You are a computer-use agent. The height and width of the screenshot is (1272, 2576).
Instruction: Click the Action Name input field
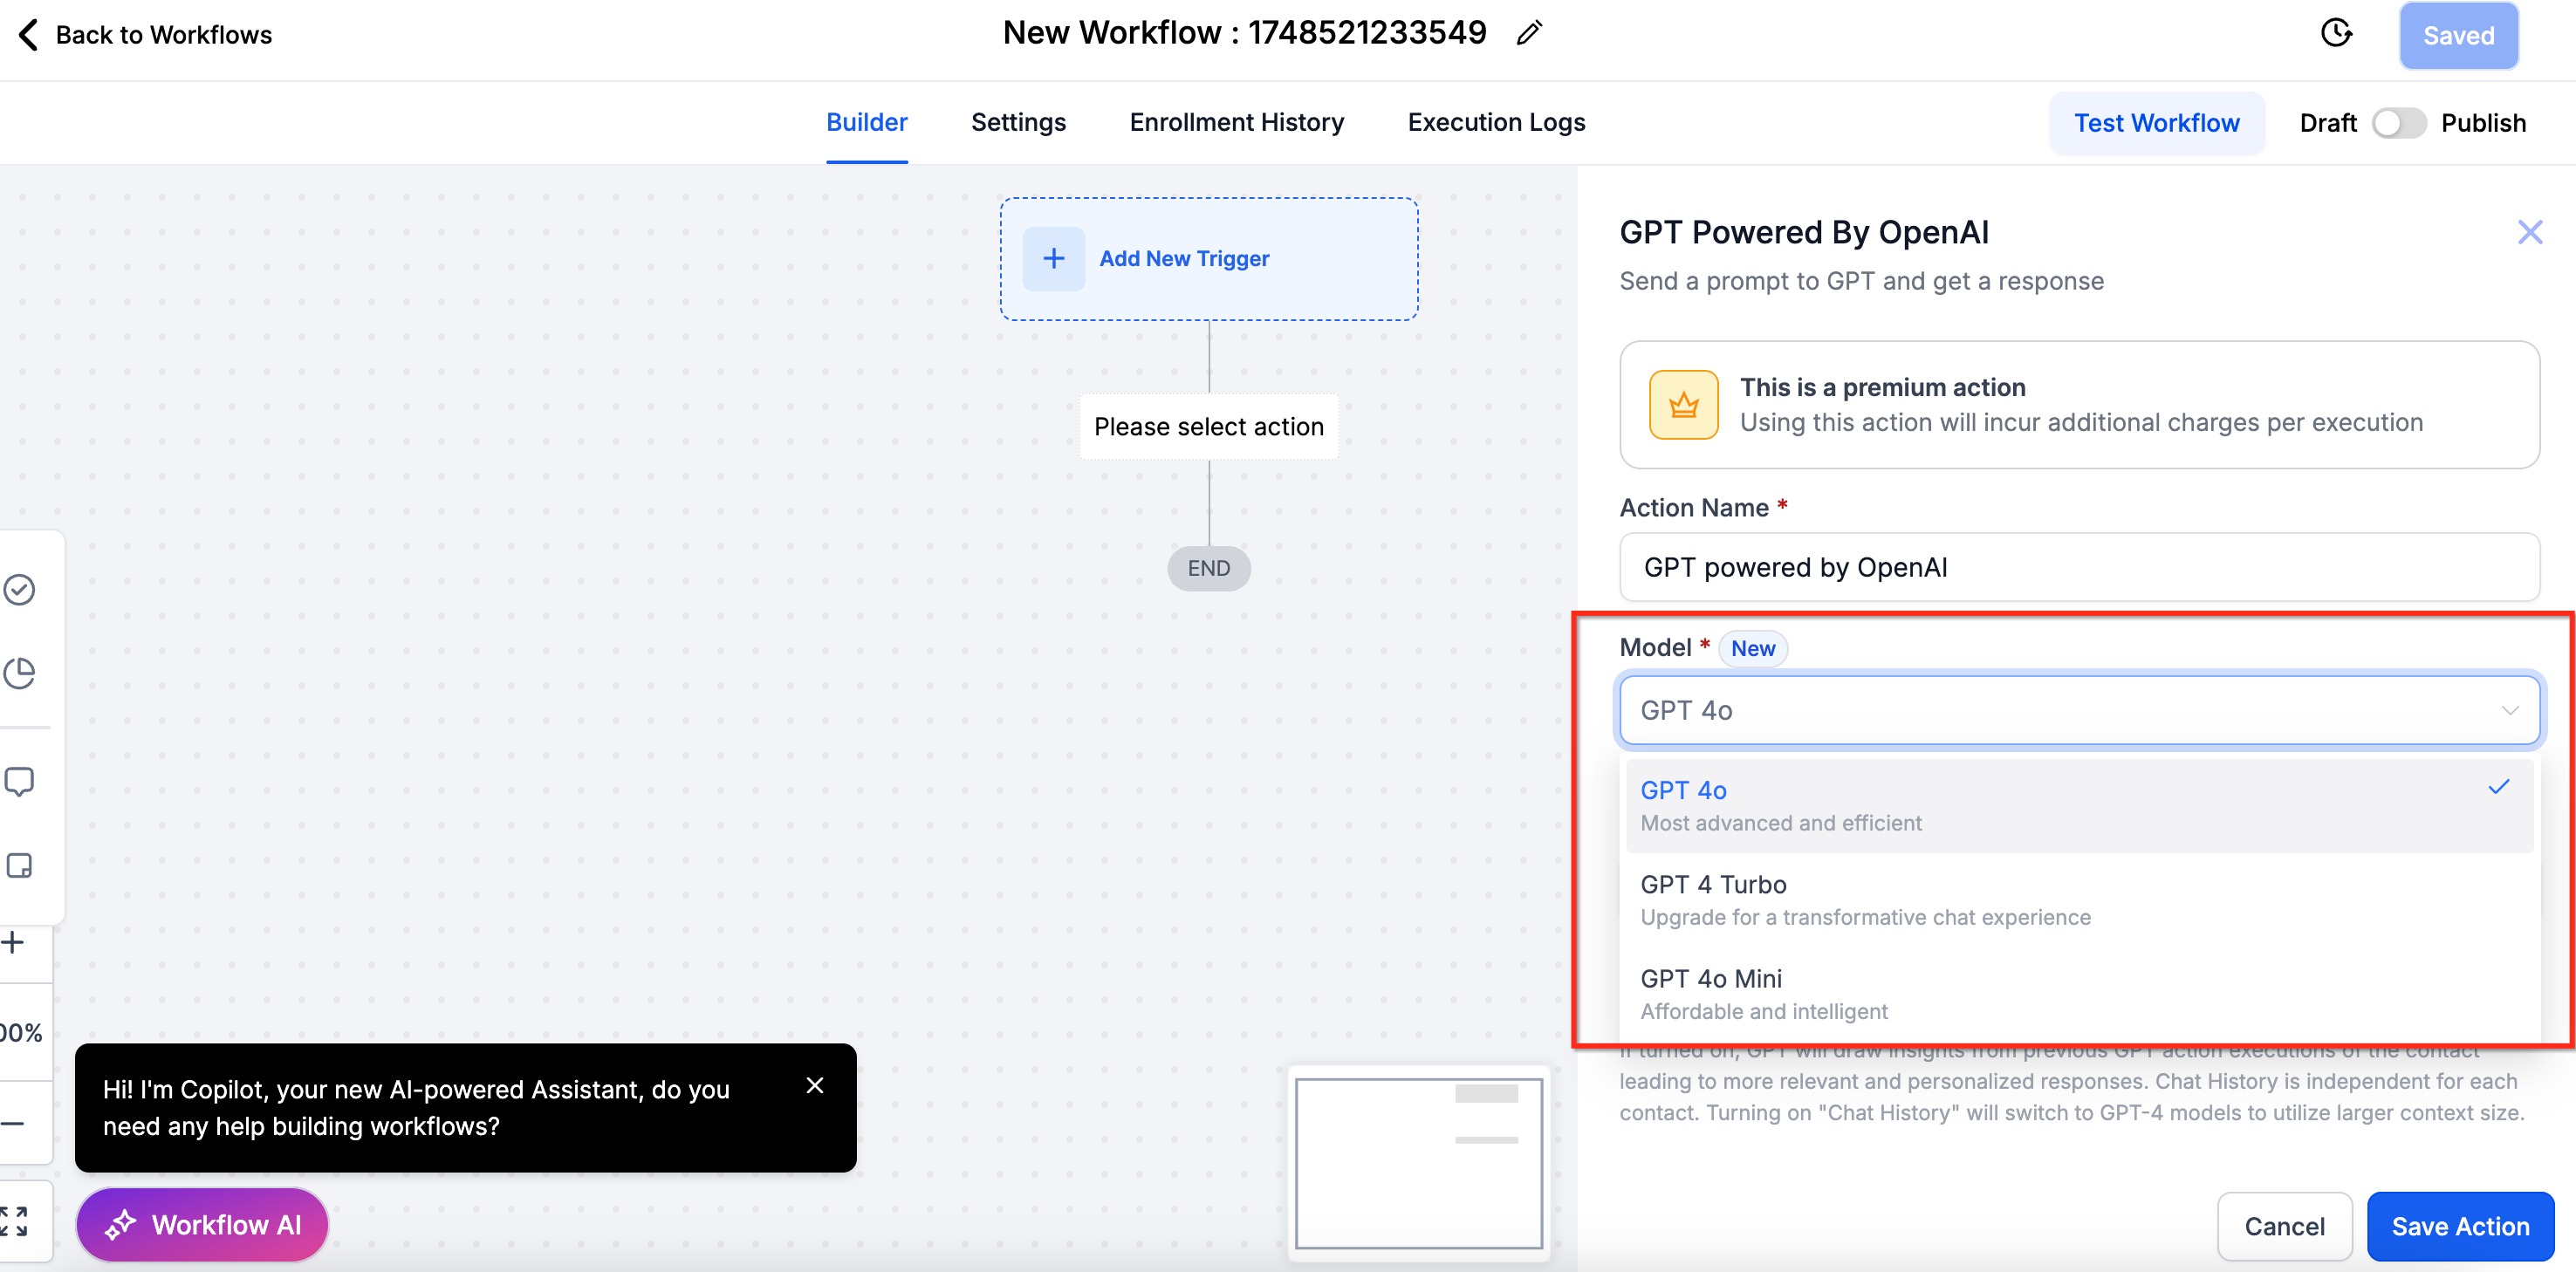[x=2079, y=567]
